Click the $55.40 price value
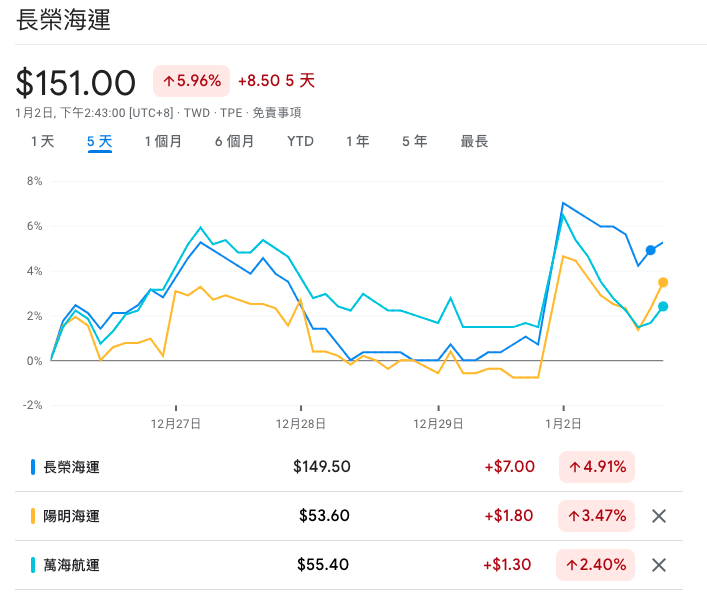 323,565
